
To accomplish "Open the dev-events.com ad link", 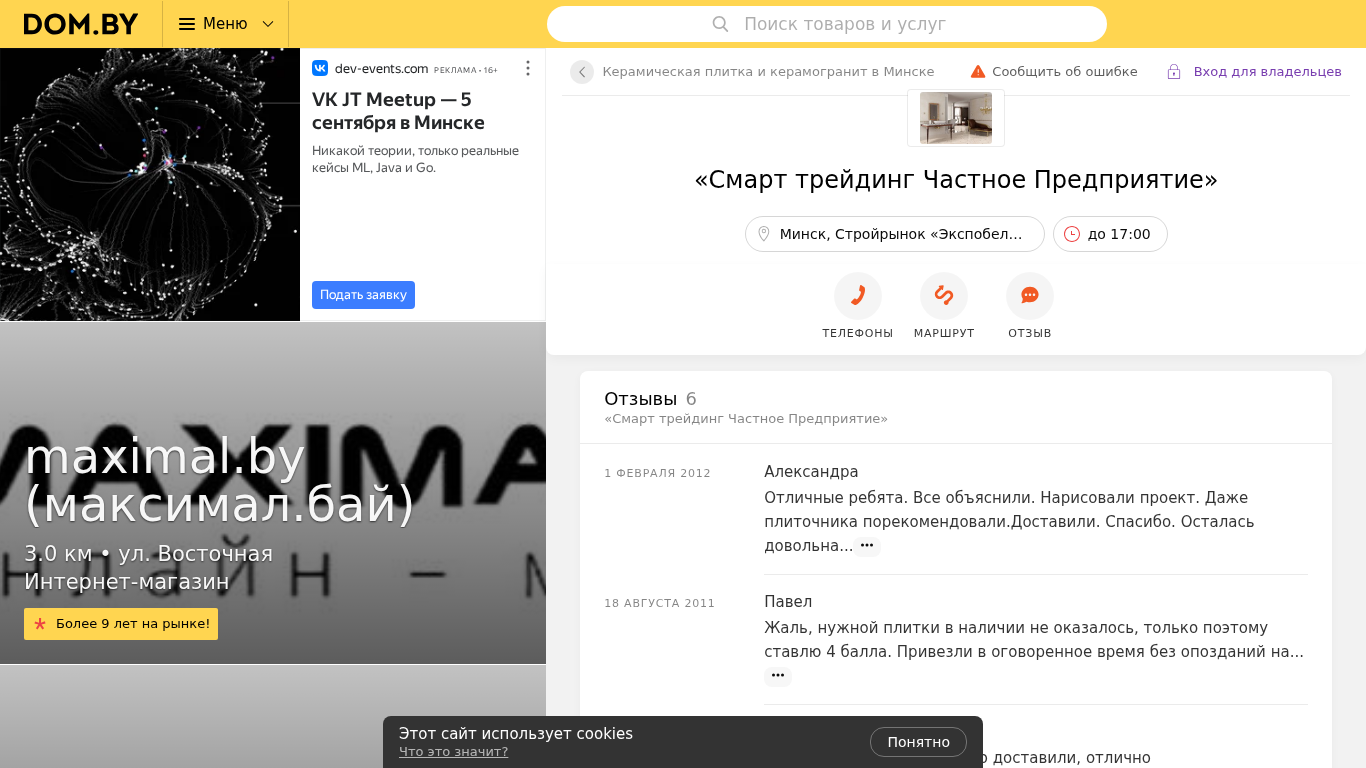I will (381, 68).
